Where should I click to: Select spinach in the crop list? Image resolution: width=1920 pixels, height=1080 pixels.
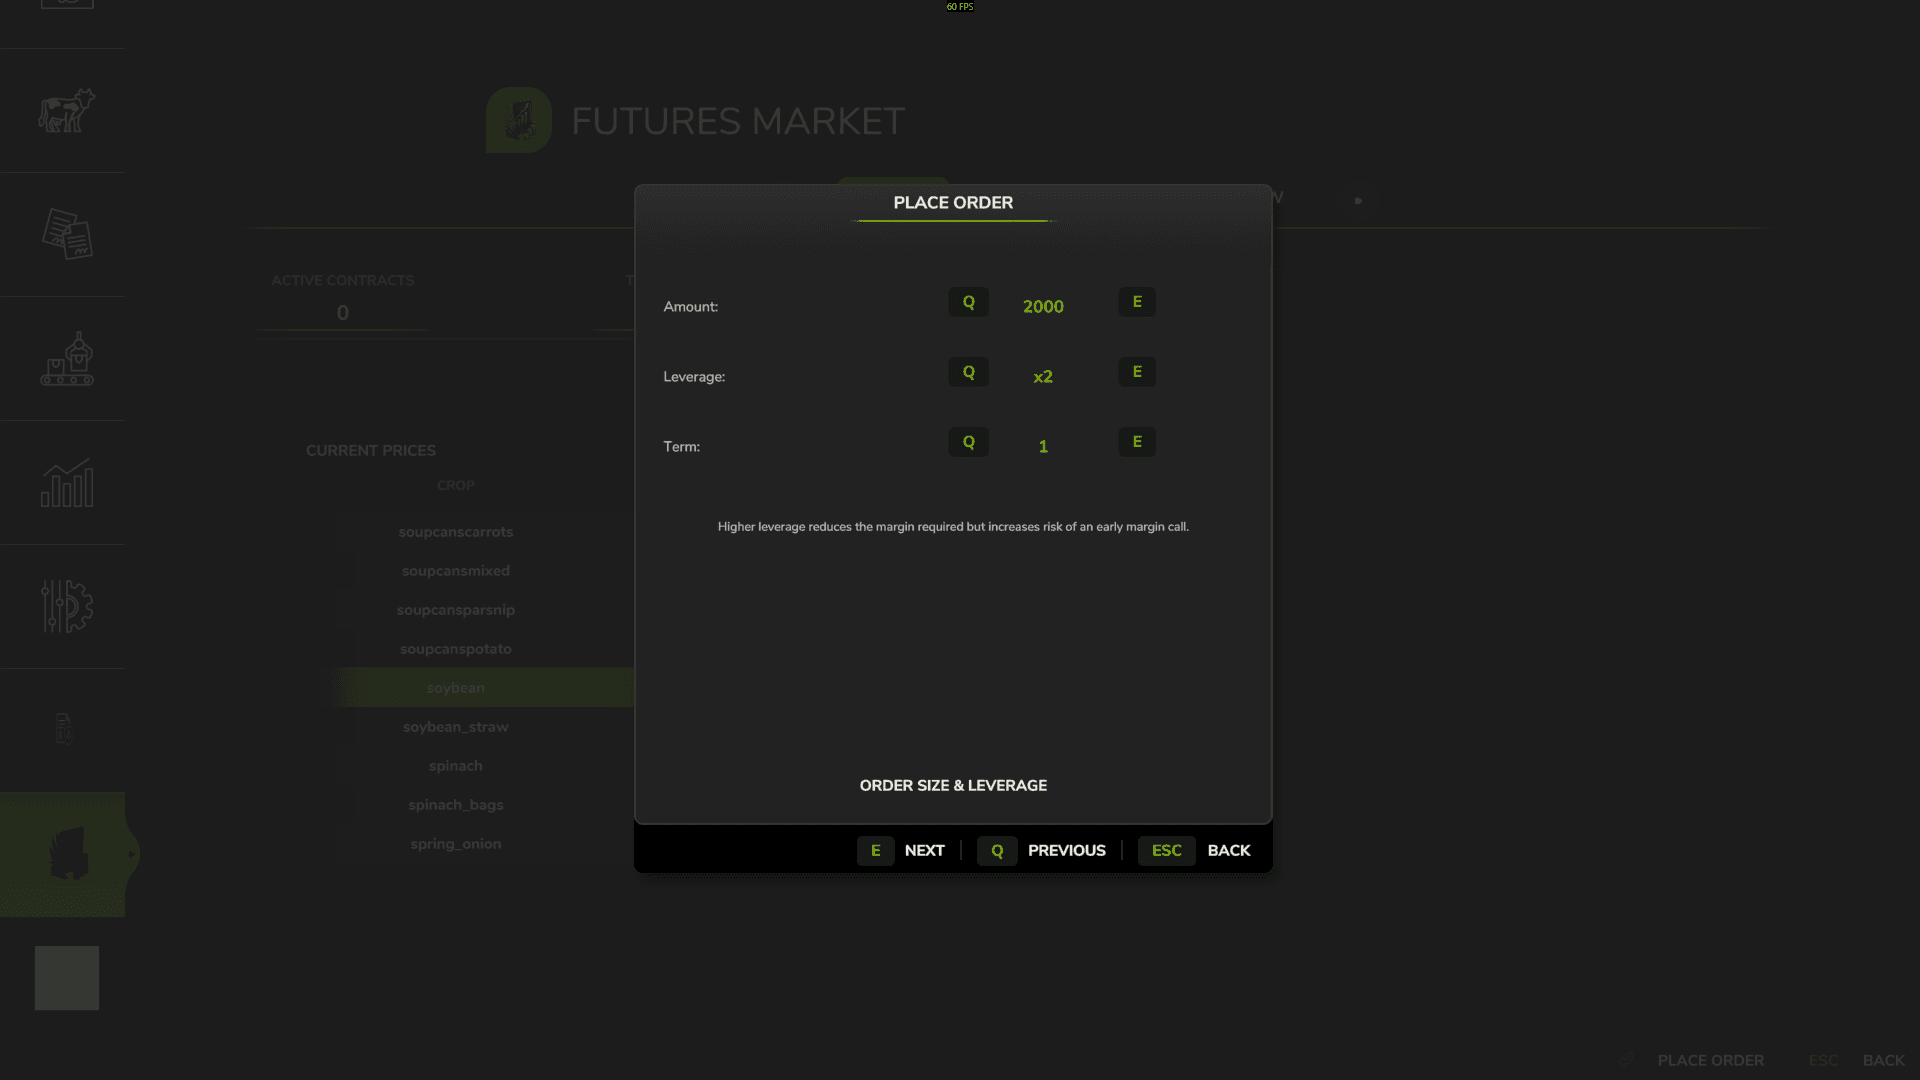456,766
